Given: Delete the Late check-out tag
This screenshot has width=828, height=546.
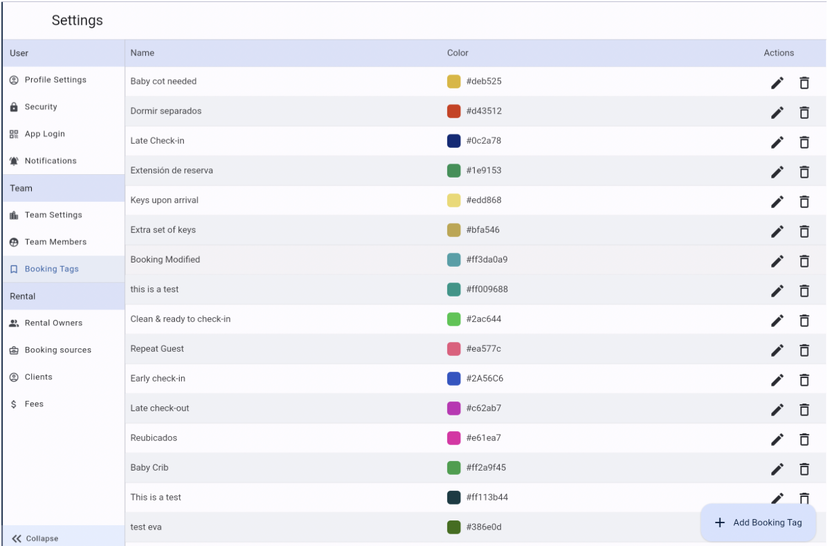Looking at the screenshot, I should point(804,410).
